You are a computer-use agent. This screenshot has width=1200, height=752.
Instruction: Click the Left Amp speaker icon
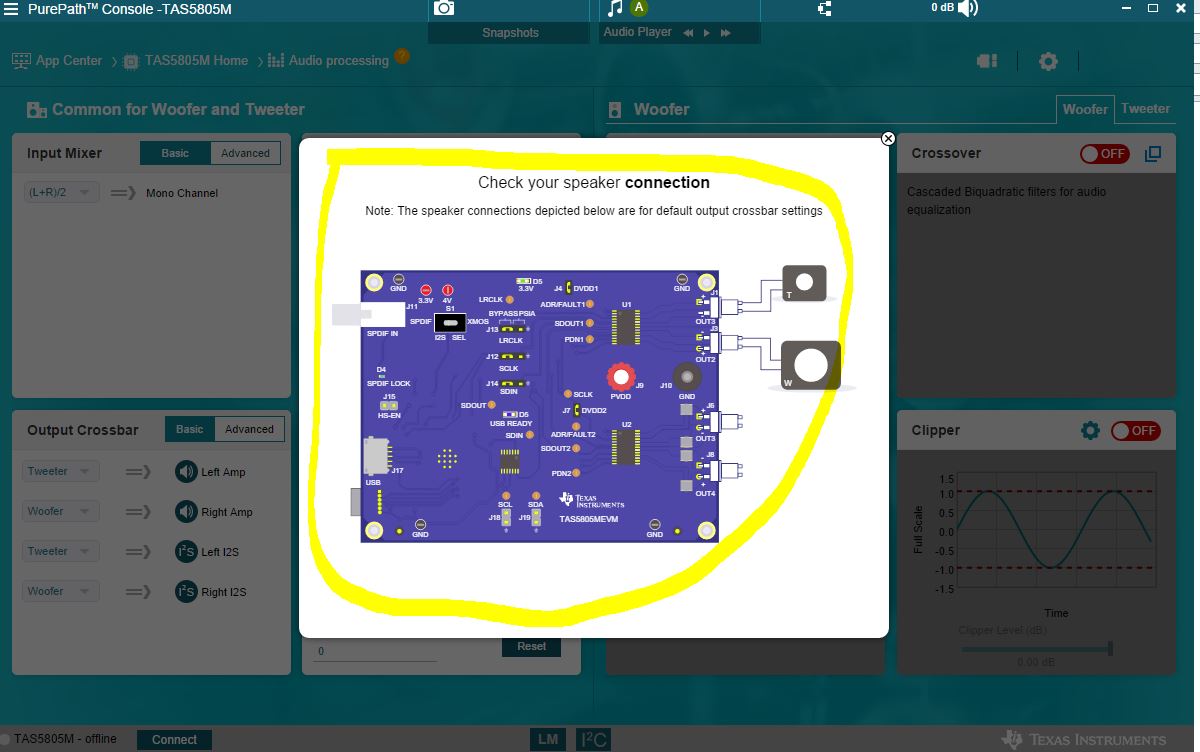tap(186, 471)
